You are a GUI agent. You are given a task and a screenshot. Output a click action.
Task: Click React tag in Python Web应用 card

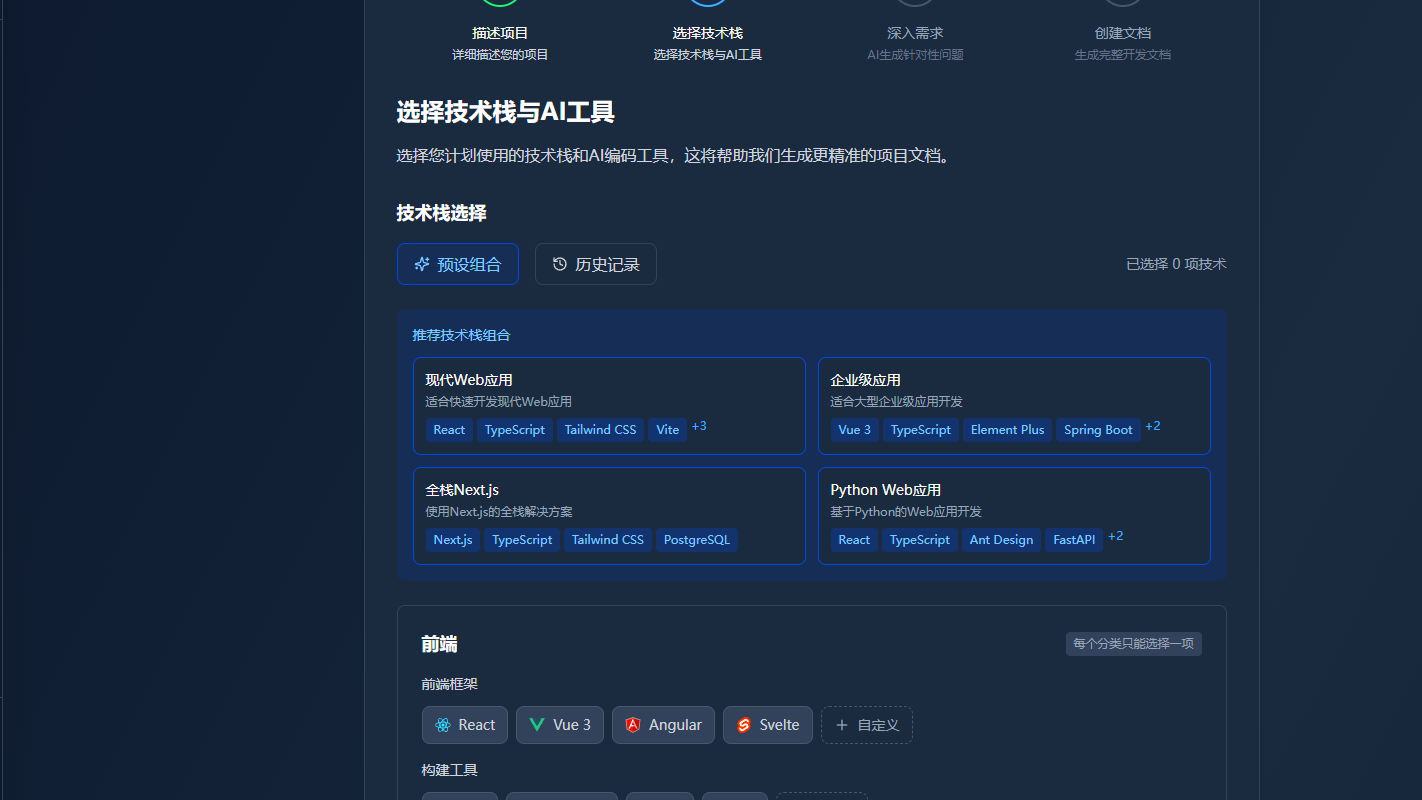pos(854,540)
